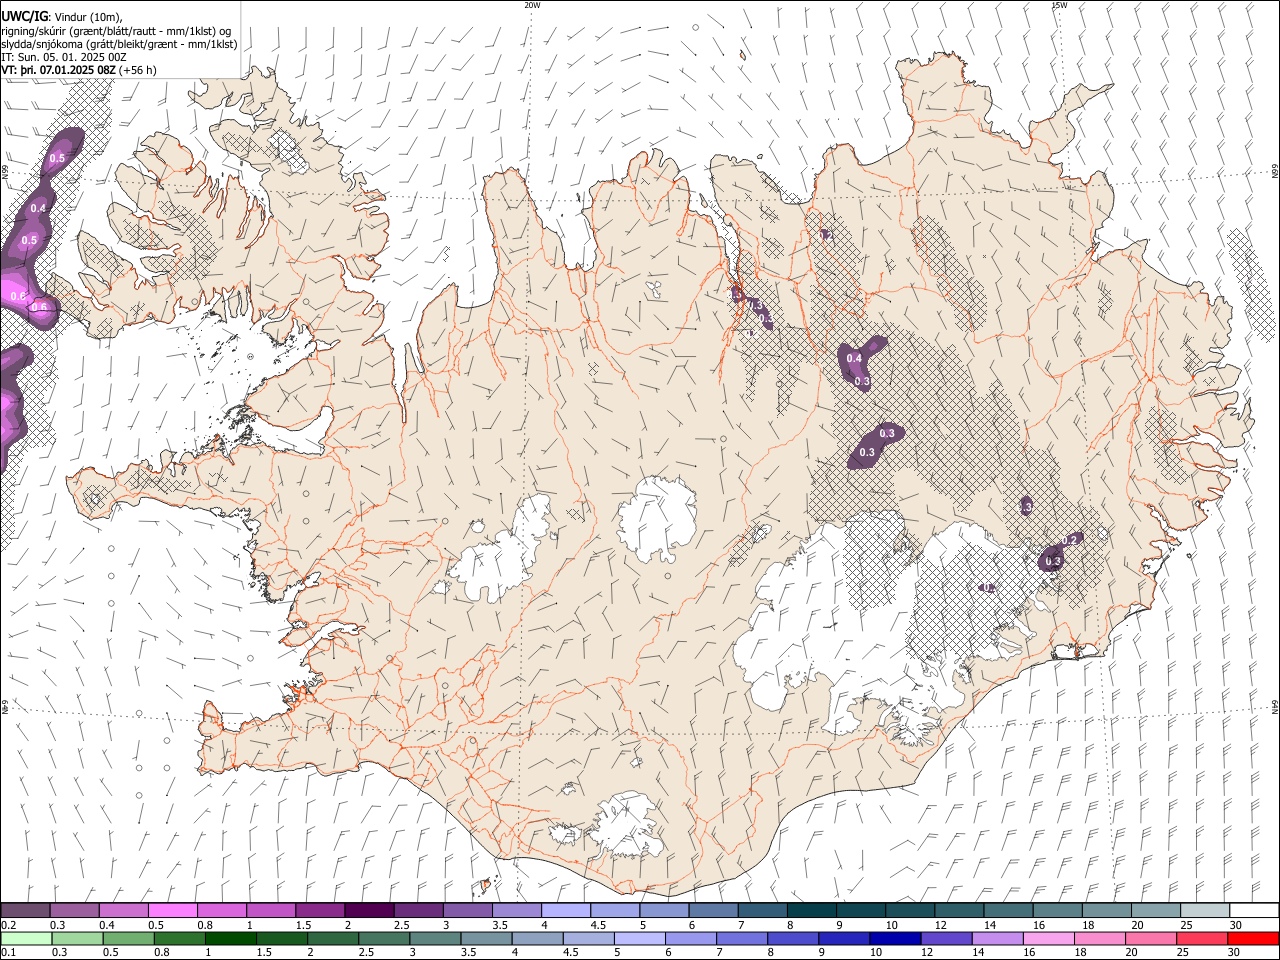
Task: Click the 'IT: Sun. 05. 01. 2025 00Z' line
Action: (x=63, y=57)
